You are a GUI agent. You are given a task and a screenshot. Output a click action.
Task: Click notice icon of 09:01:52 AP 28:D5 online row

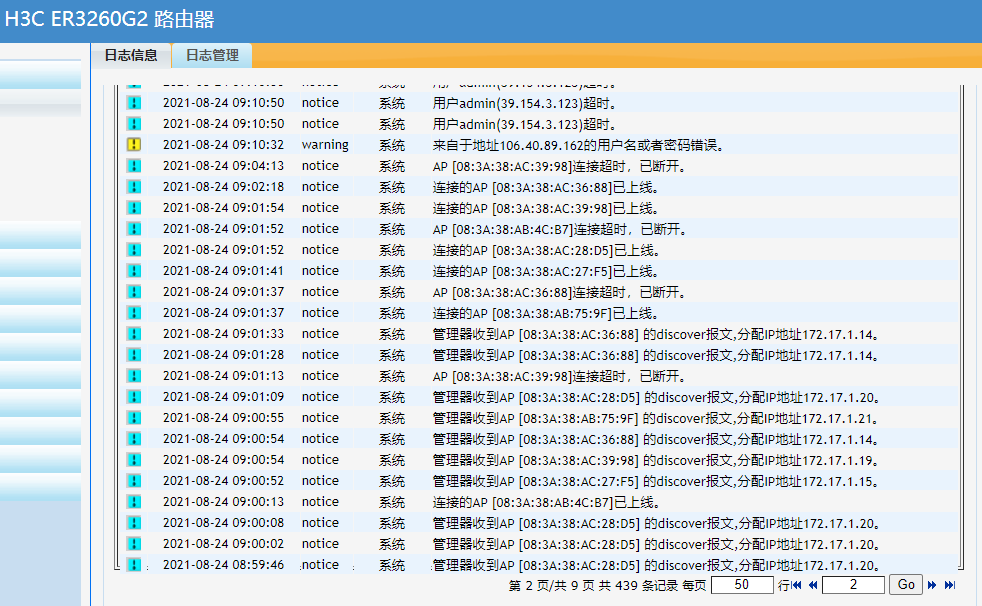pyautogui.click(x=134, y=250)
